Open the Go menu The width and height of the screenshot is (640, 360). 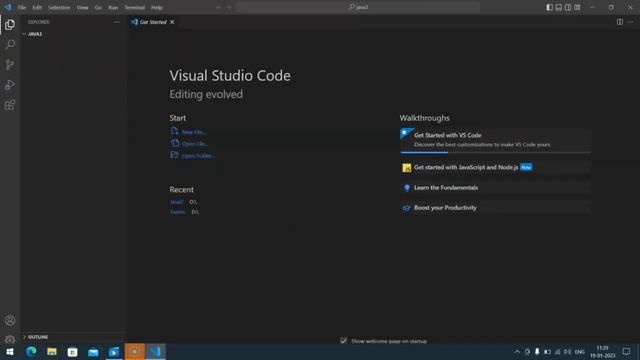pyautogui.click(x=98, y=7)
